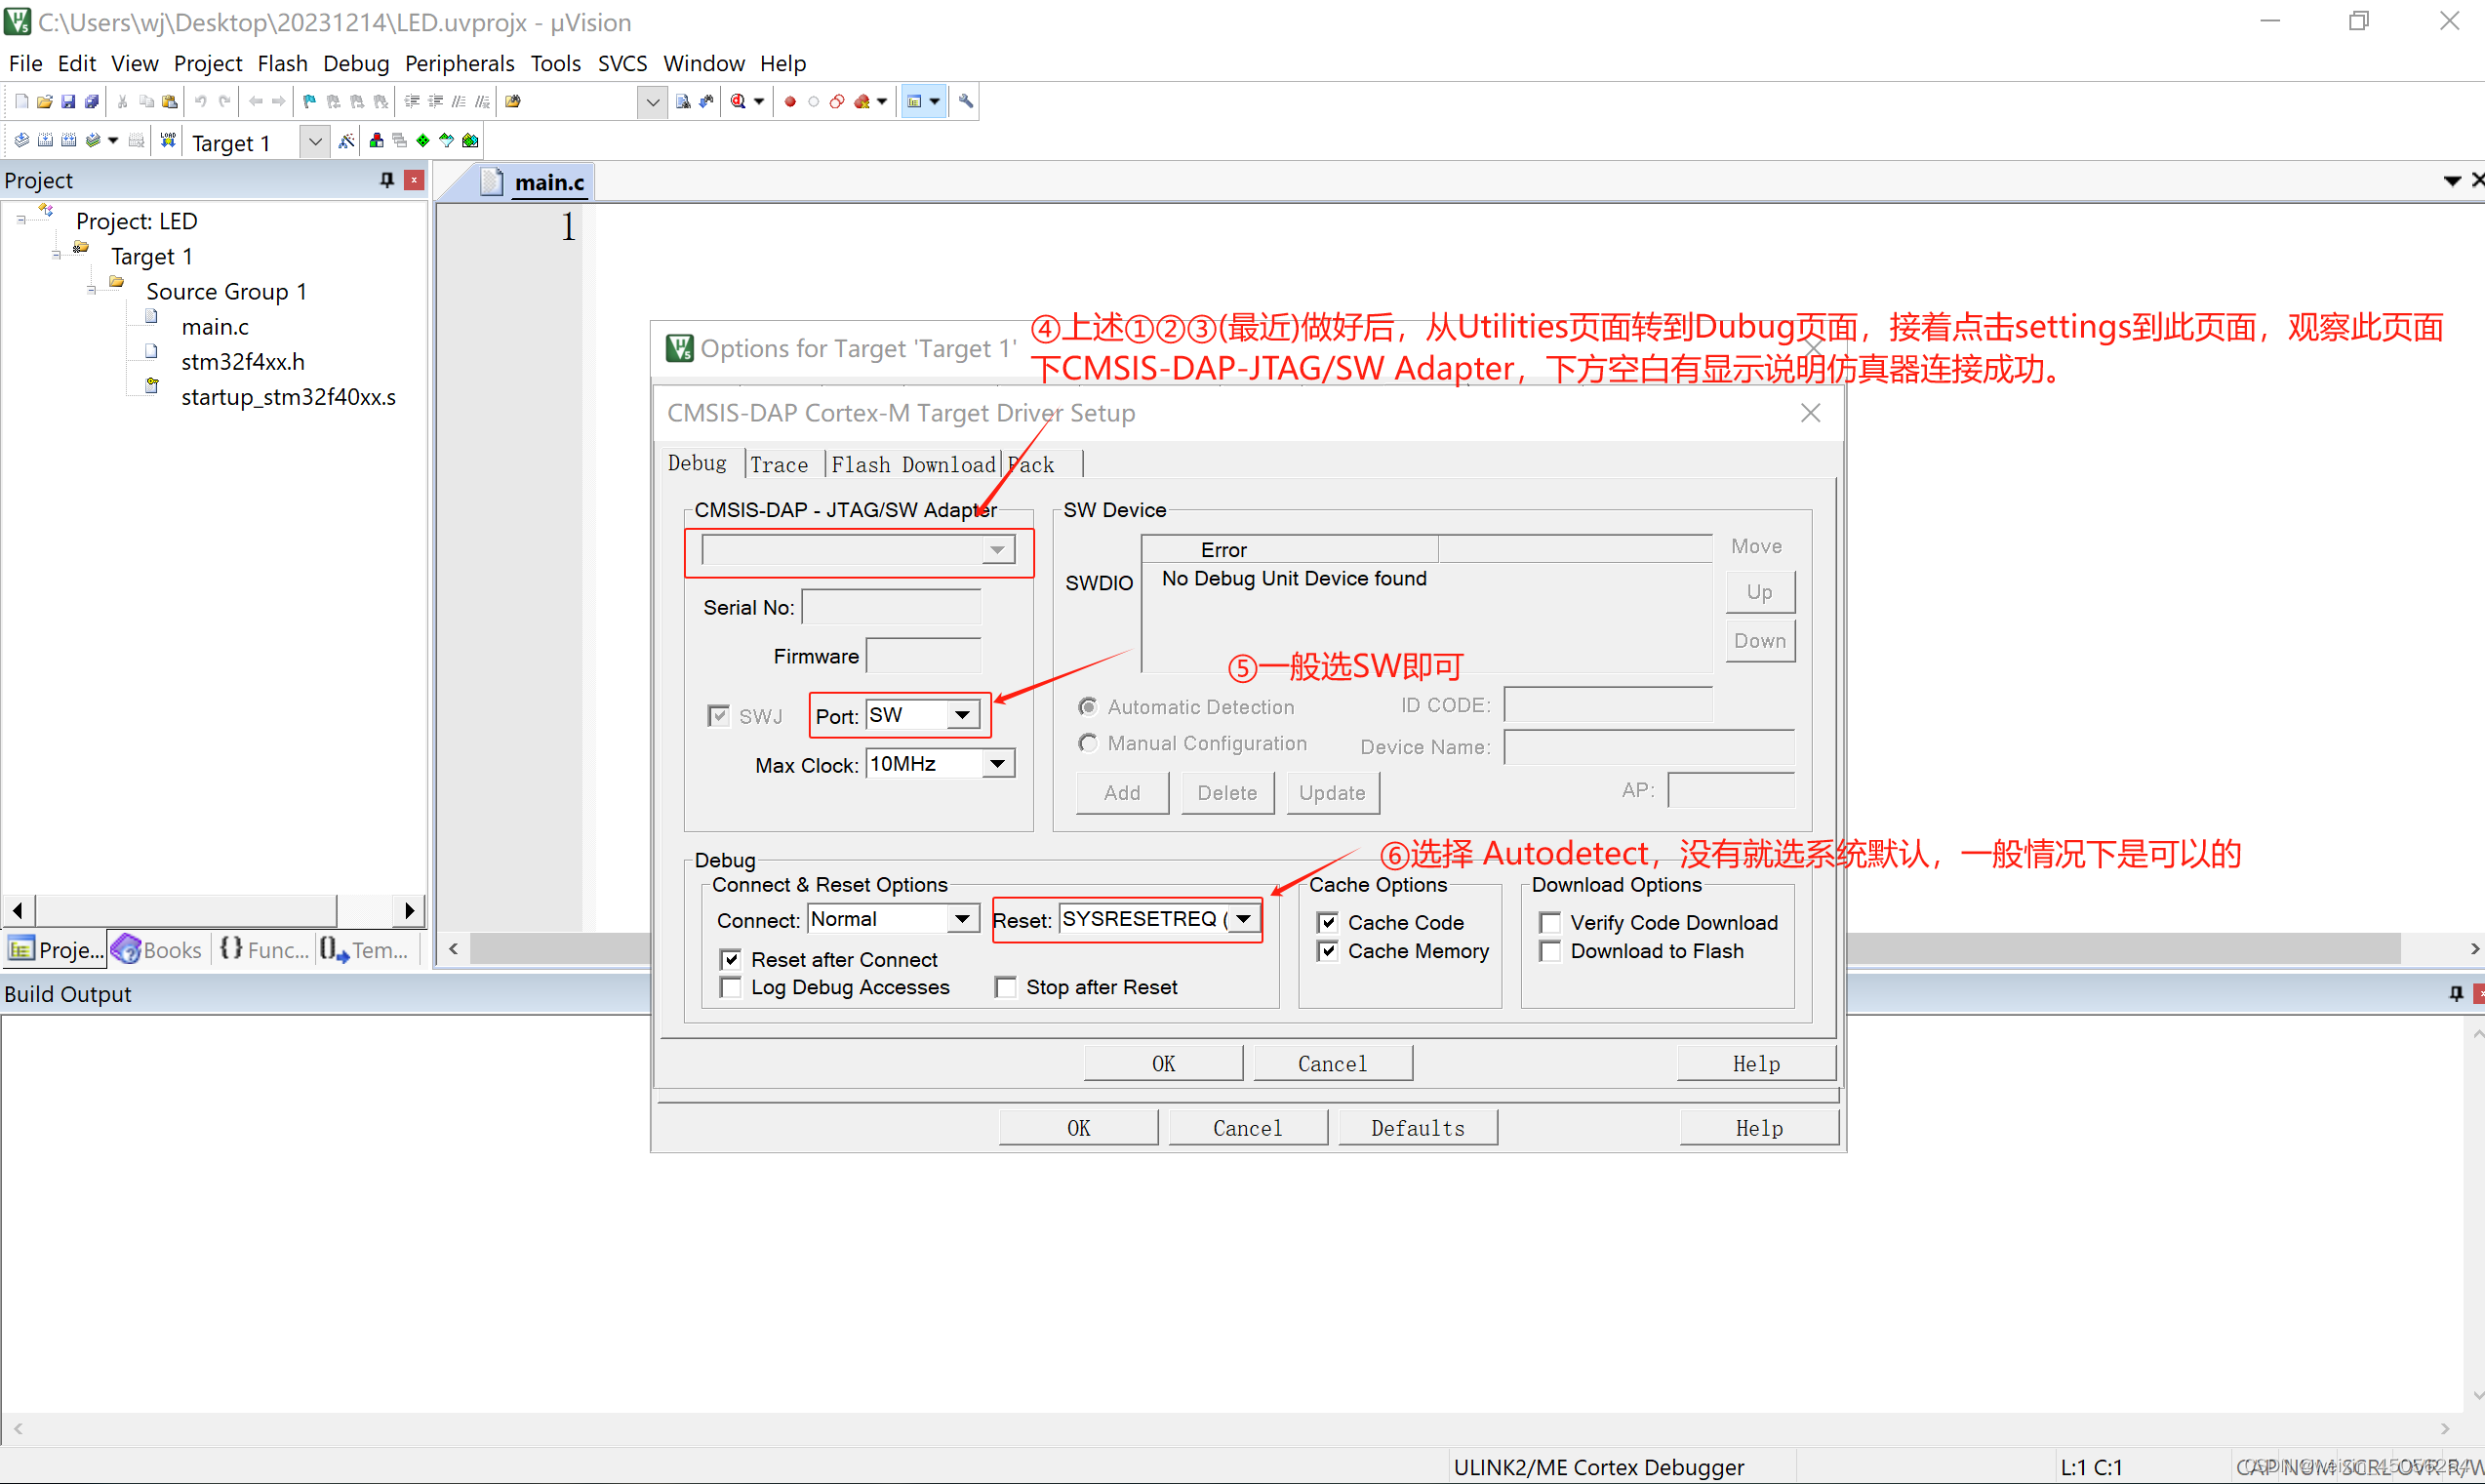Uncheck Cache Code option

[x=1328, y=923]
